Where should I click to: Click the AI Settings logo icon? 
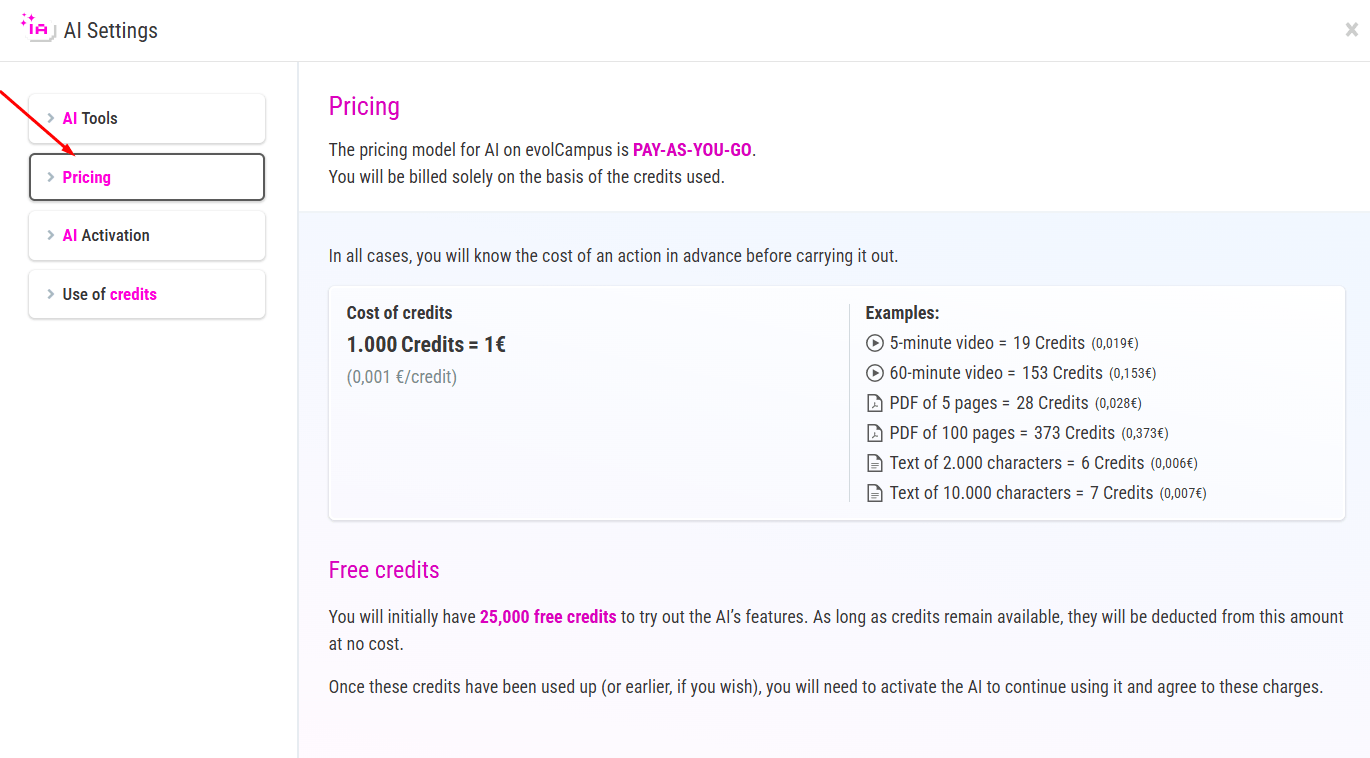click(37, 27)
